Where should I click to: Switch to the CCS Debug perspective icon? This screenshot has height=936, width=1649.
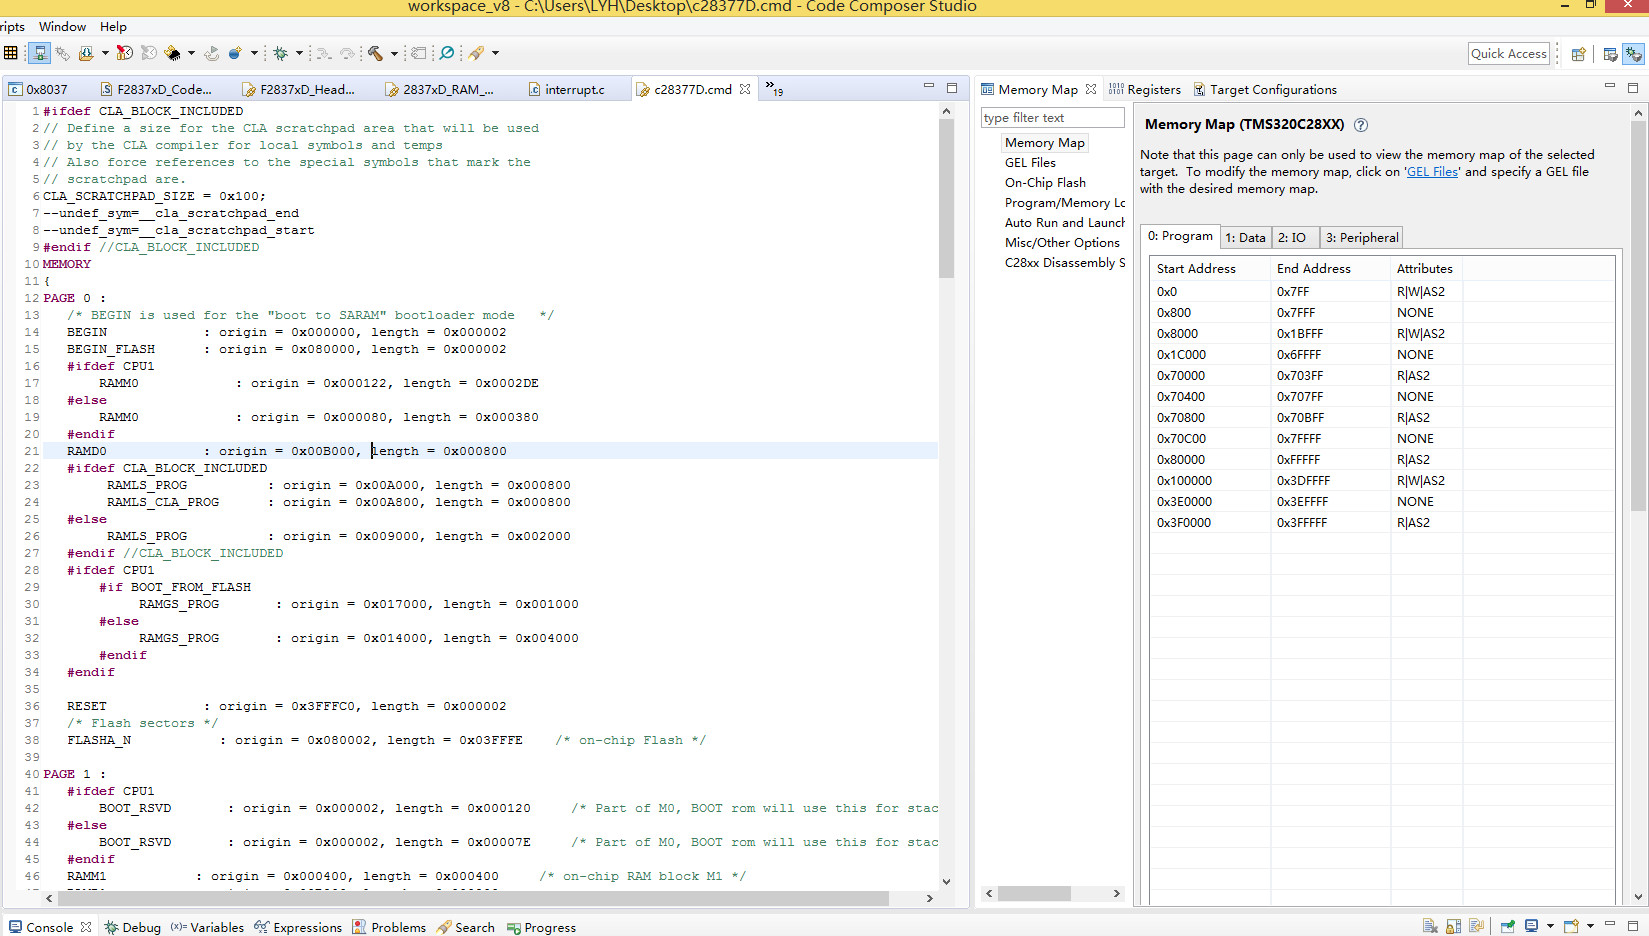pos(1633,54)
